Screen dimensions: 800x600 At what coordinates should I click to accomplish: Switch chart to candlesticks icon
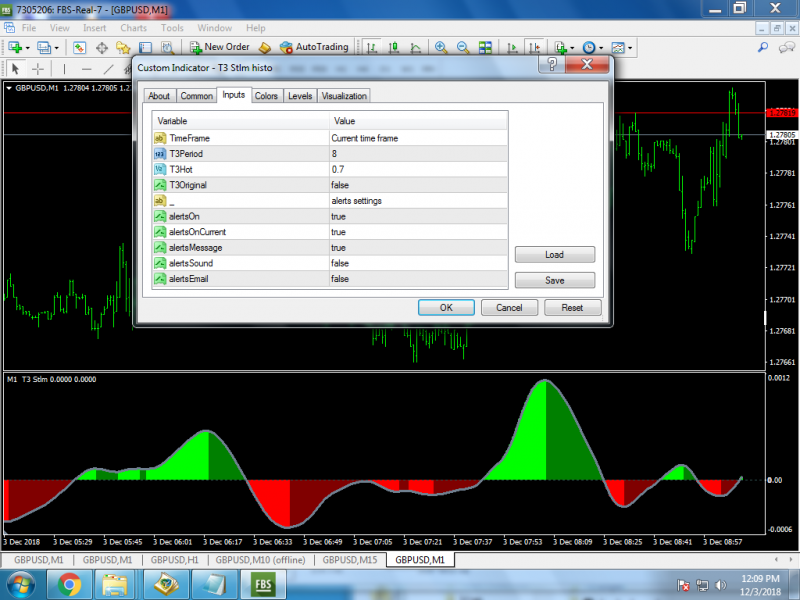pyautogui.click(x=393, y=48)
